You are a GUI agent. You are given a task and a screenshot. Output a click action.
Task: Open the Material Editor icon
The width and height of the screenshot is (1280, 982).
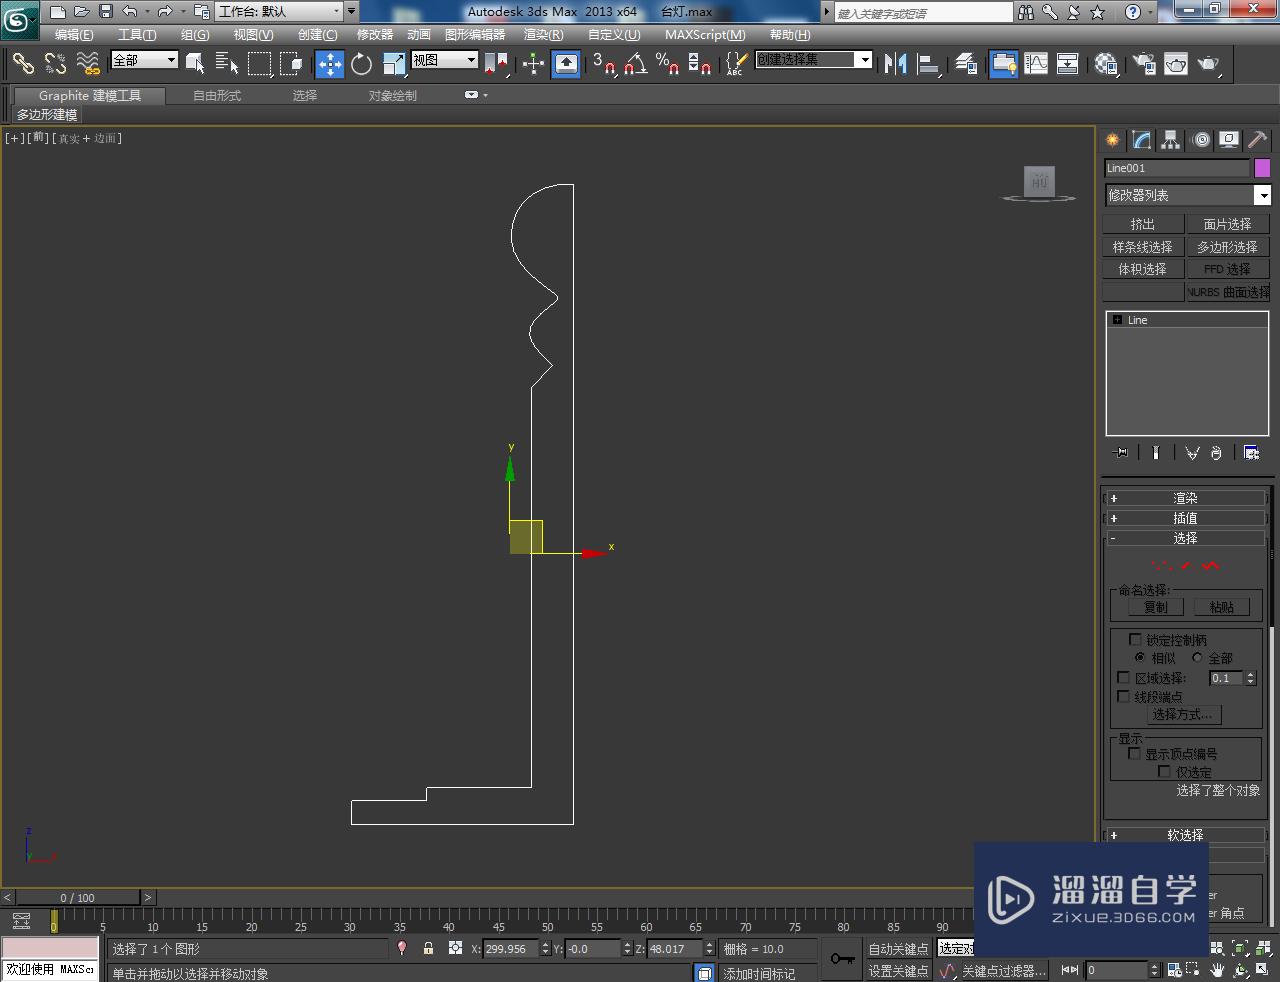(x=1106, y=64)
